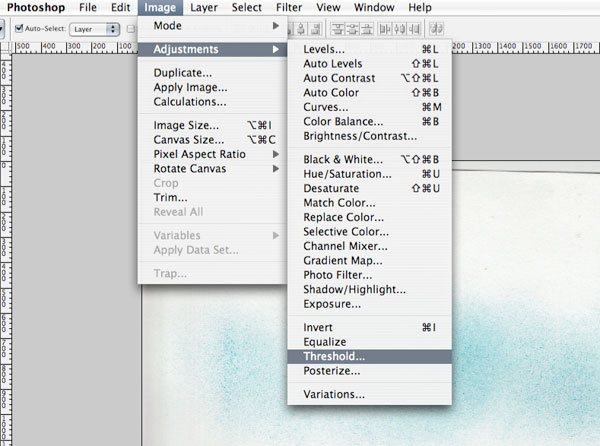Expand the Adjustments submenu entry
This screenshot has width=600, height=446.
(x=212, y=49)
